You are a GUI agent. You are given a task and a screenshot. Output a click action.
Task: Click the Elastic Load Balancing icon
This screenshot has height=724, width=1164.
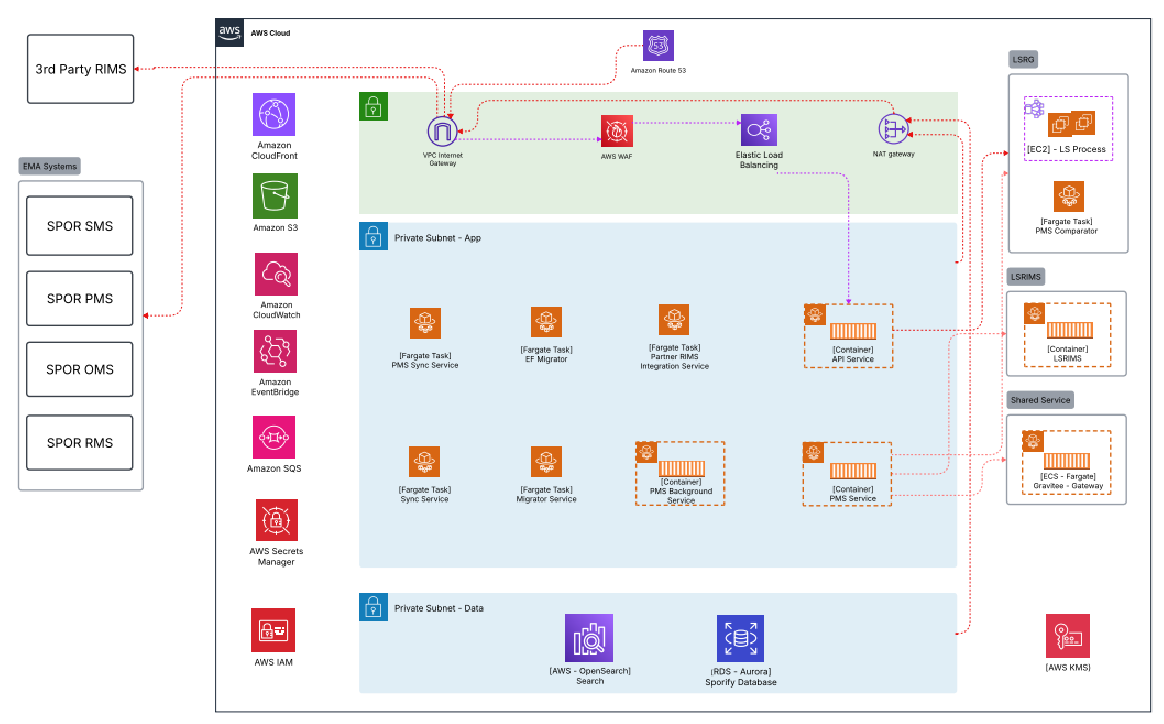759,130
